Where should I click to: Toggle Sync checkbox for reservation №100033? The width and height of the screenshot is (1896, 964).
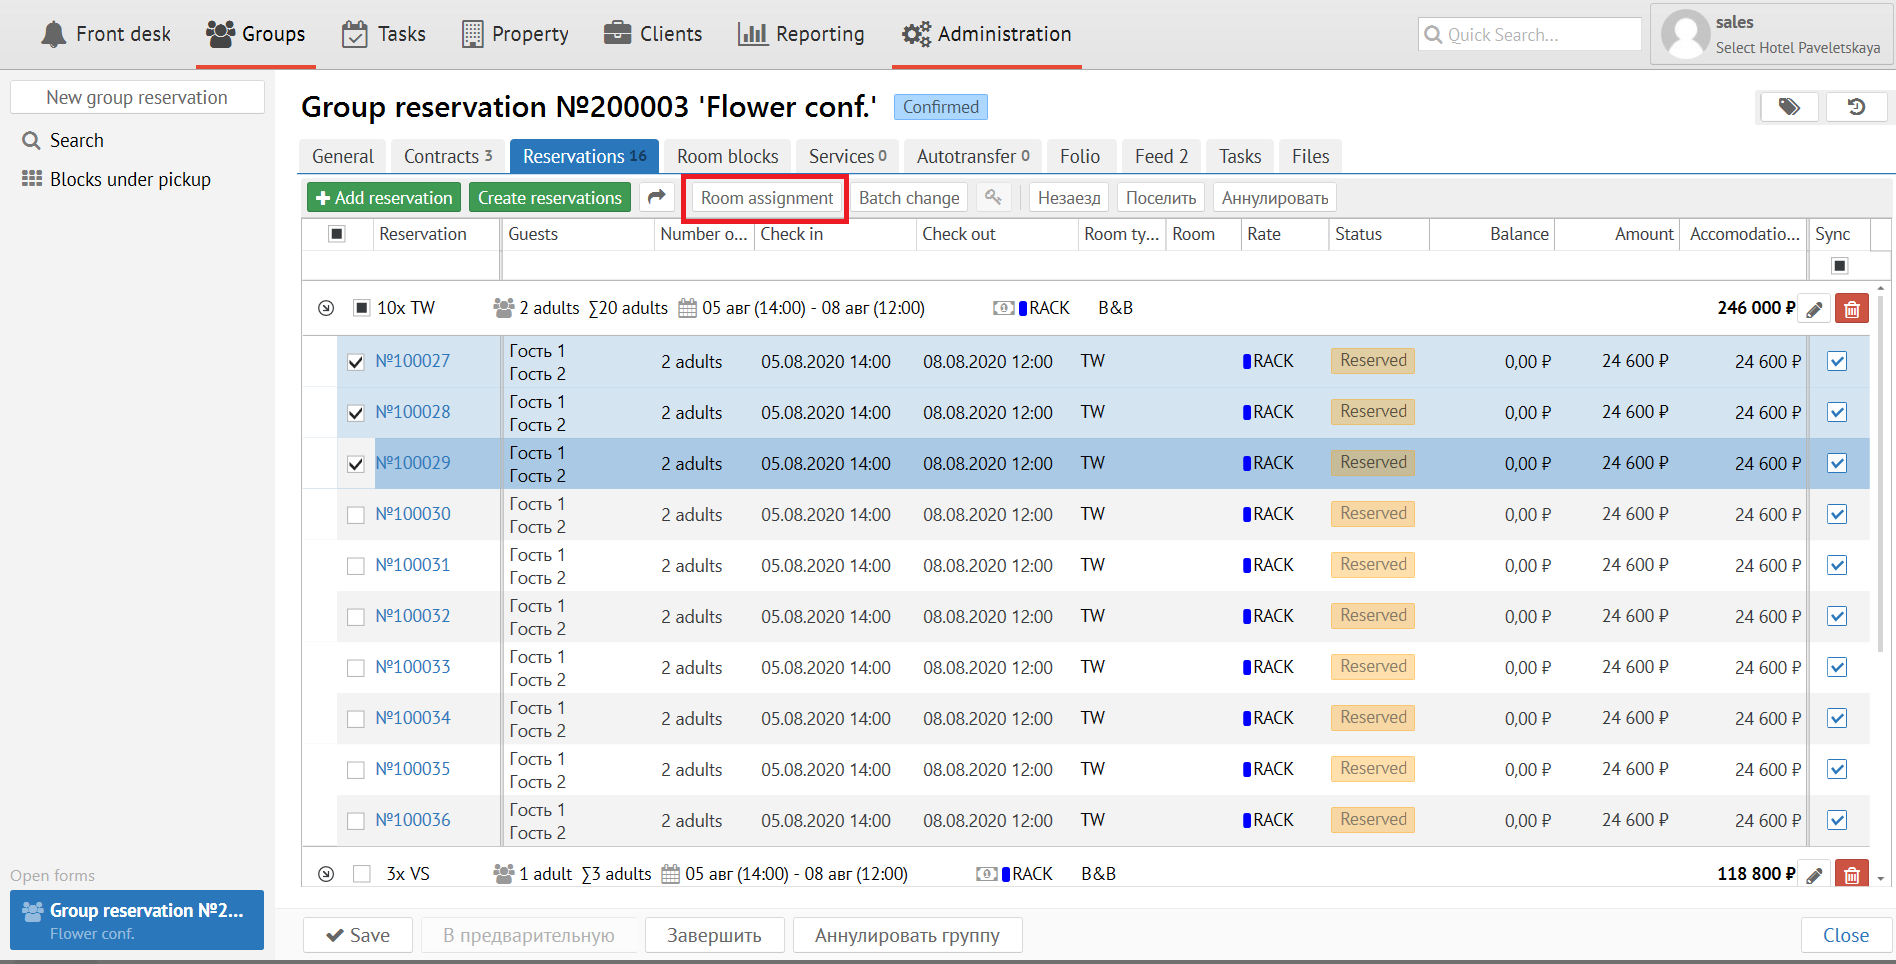[1837, 667]
